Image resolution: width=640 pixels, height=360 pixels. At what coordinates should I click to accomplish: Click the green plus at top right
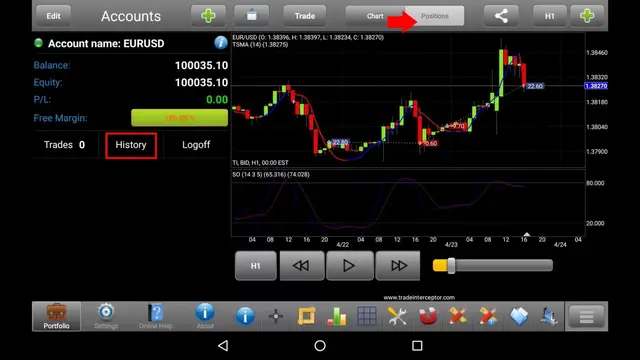tap(587, 16)
